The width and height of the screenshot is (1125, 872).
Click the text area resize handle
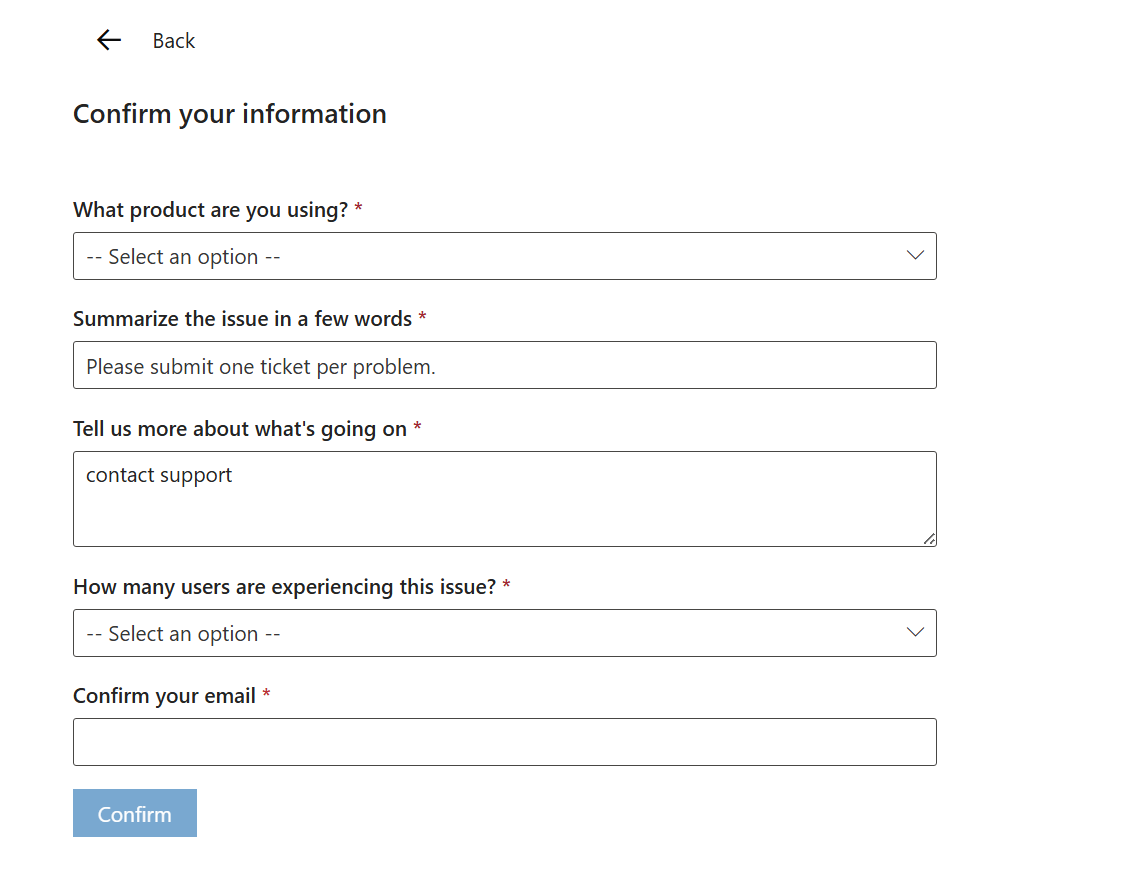[x=929, y=539]
